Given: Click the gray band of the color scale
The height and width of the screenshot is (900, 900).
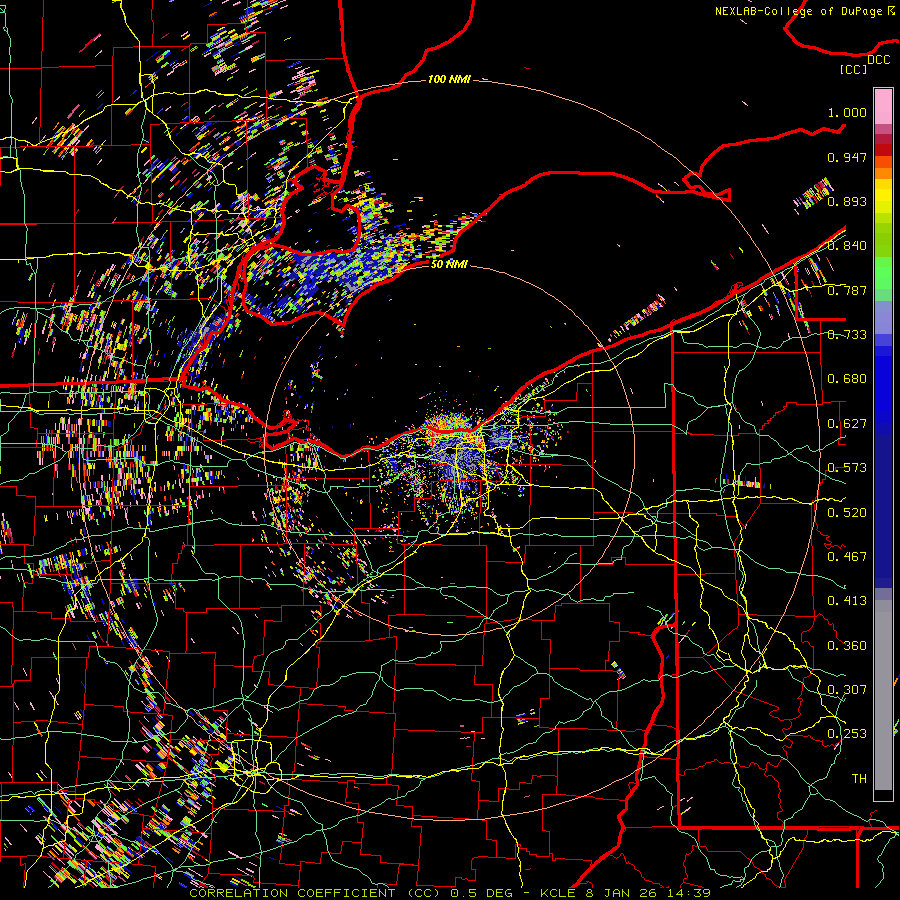Looking at the screenshot, I should 883,695.
